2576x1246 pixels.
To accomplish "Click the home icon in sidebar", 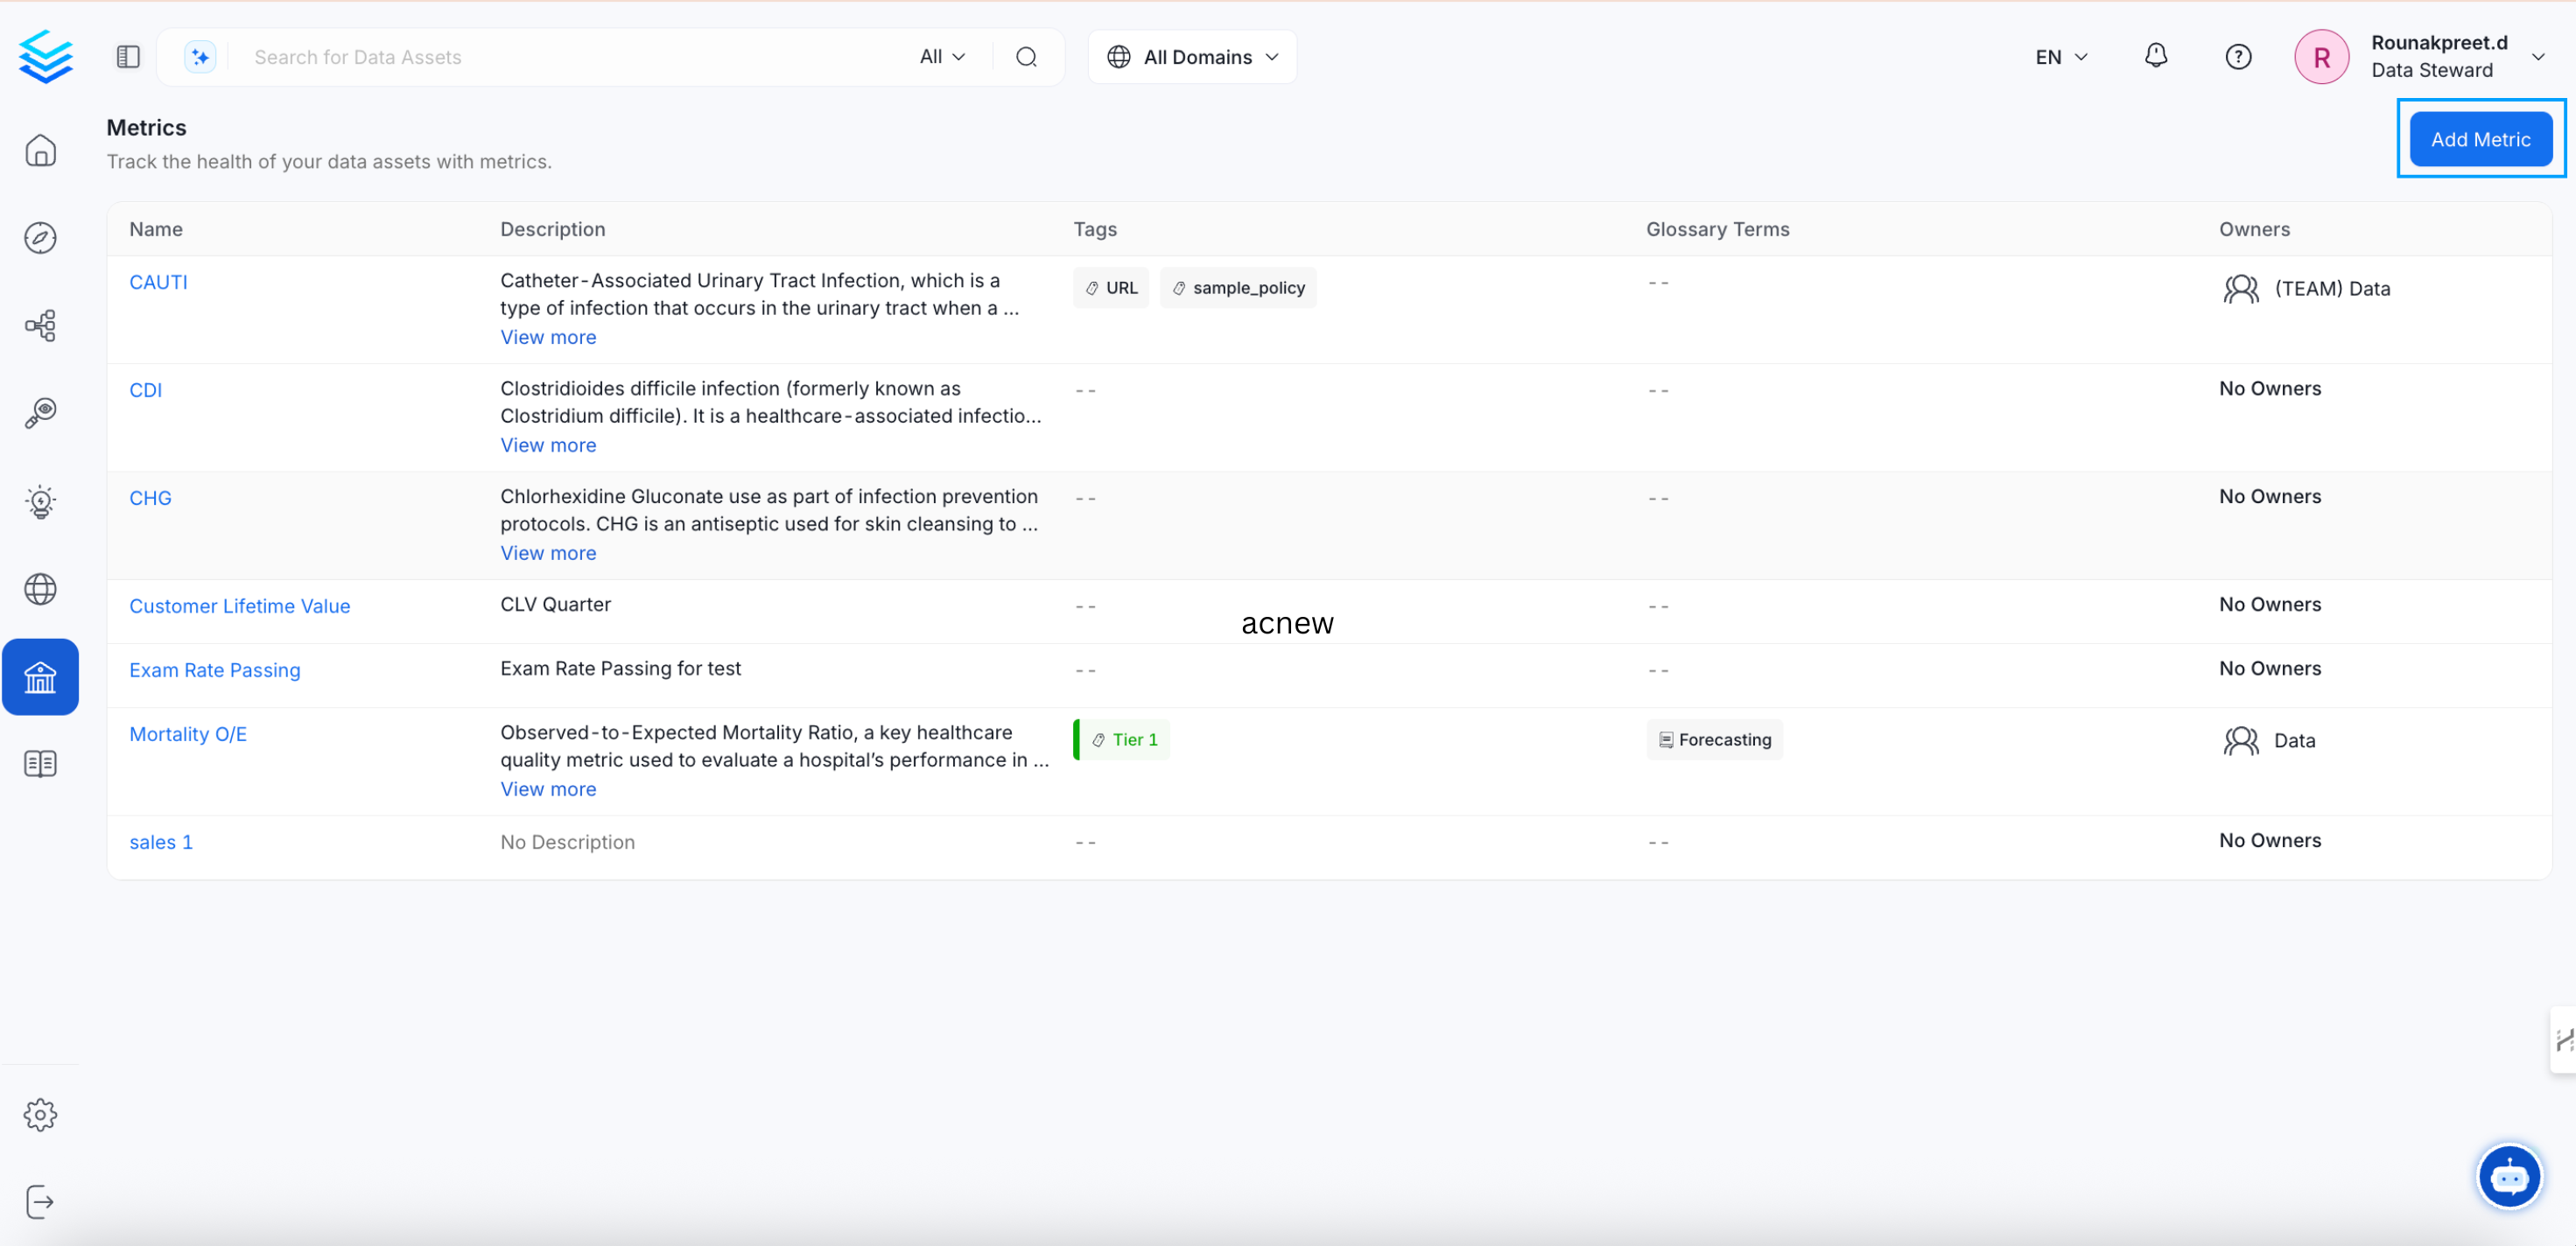I will 40,151.
